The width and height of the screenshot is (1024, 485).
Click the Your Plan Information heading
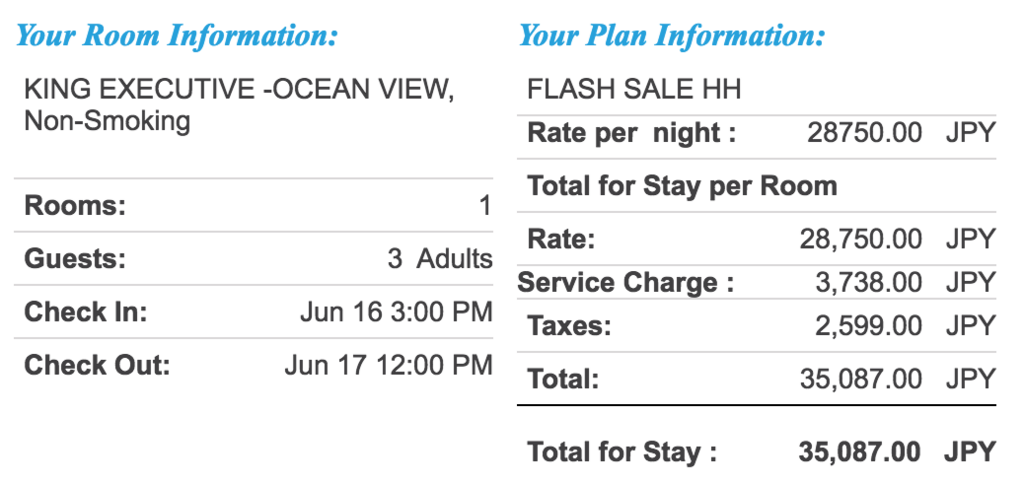tap(672, 35)
